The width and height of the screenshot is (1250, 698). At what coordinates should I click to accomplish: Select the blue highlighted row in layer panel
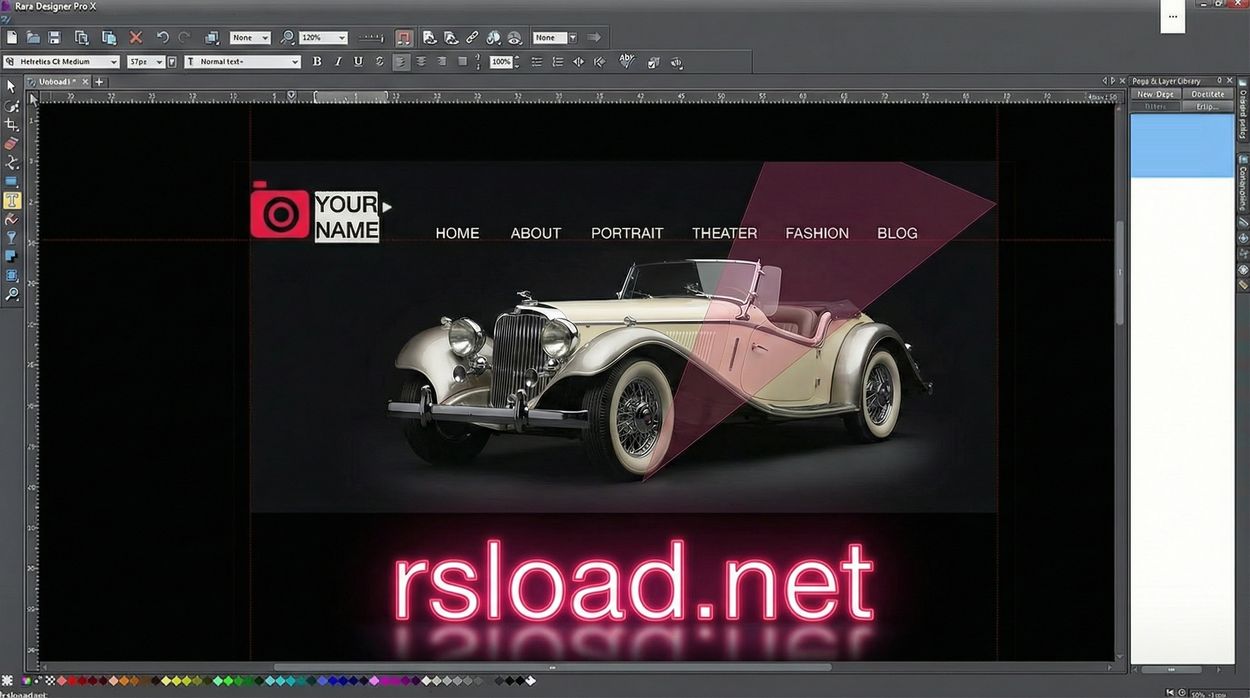[x=1182, y=146]
